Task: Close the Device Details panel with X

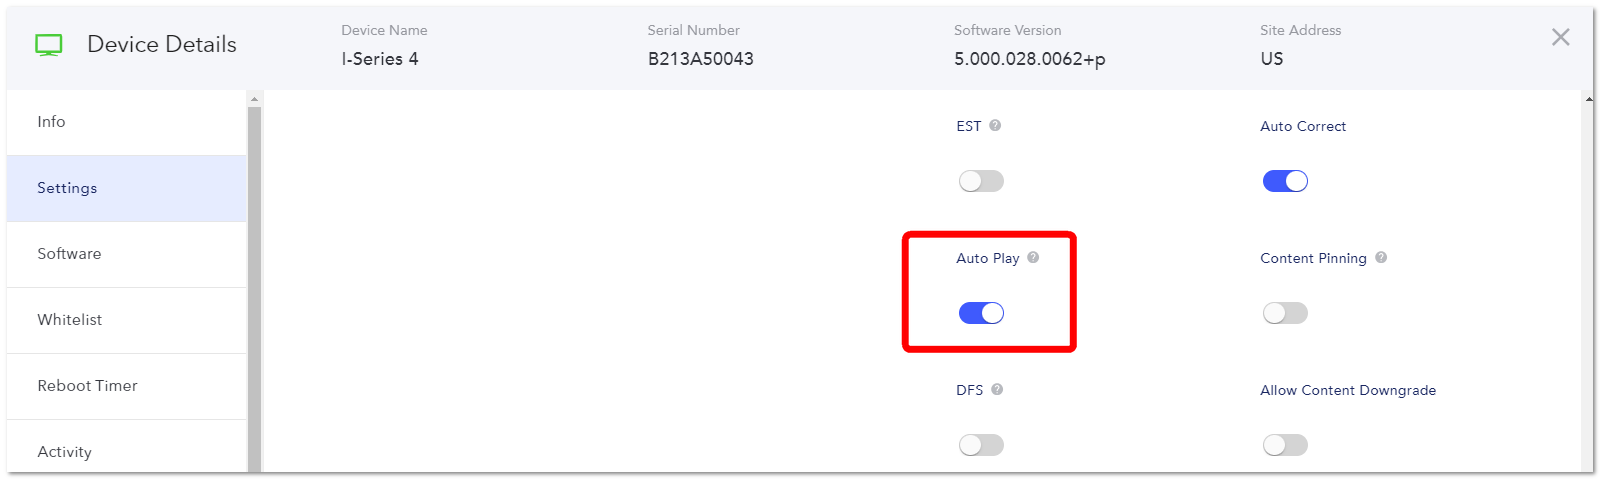Action: pos(1560,37)
